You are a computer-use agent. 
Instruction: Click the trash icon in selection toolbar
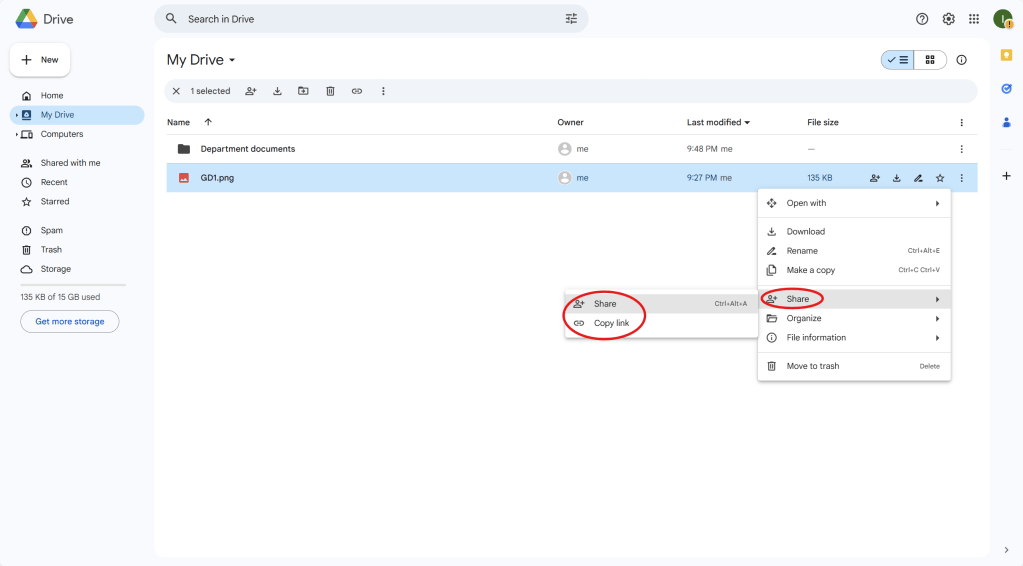(x=330, y=91)
